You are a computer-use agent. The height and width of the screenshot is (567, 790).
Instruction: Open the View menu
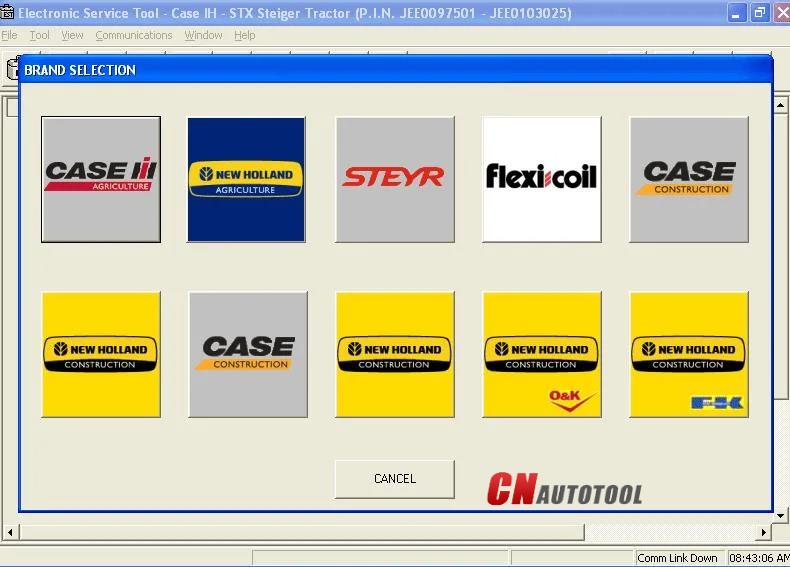[72, 35]
